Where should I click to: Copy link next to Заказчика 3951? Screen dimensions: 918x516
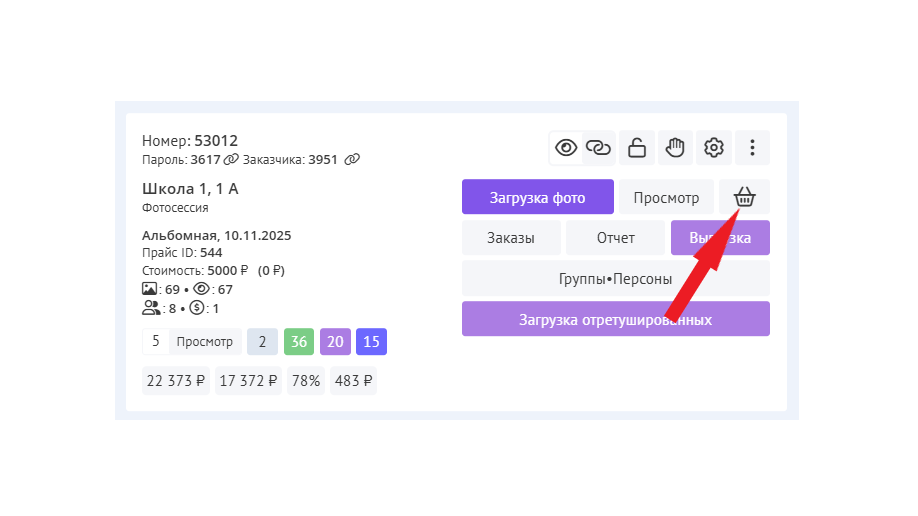click(352, 159)
